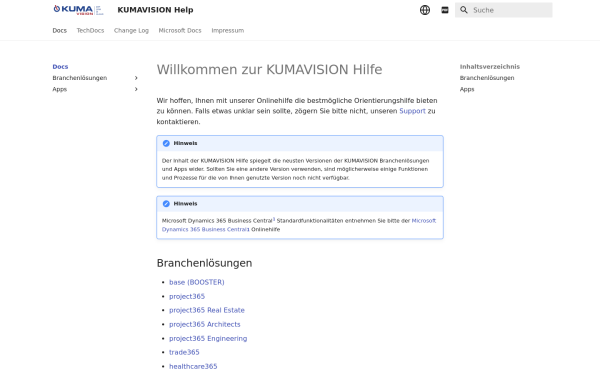Open the KUMAVISION Help title link
The width and height of the screenshot is (600, 375).
[x=155, y=10]
